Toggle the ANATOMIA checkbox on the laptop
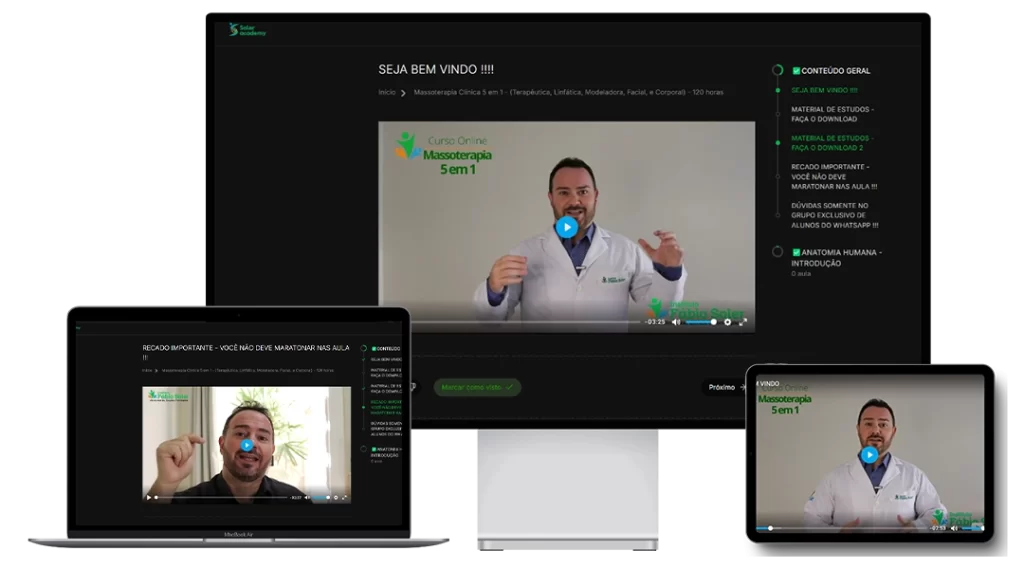 [374, 449]
